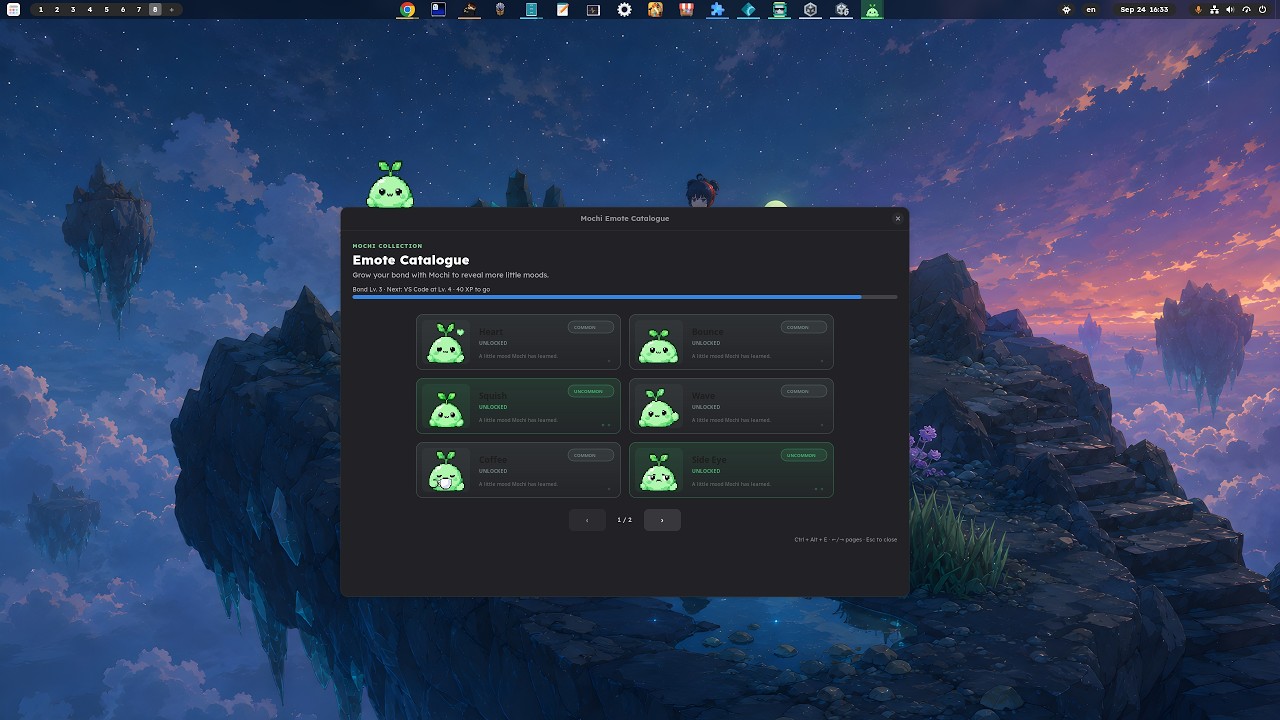The height and width of the screenshot is (720, 1280).
Task: Open the blue puzzle piece extension app
Action: tap(717, 9)
